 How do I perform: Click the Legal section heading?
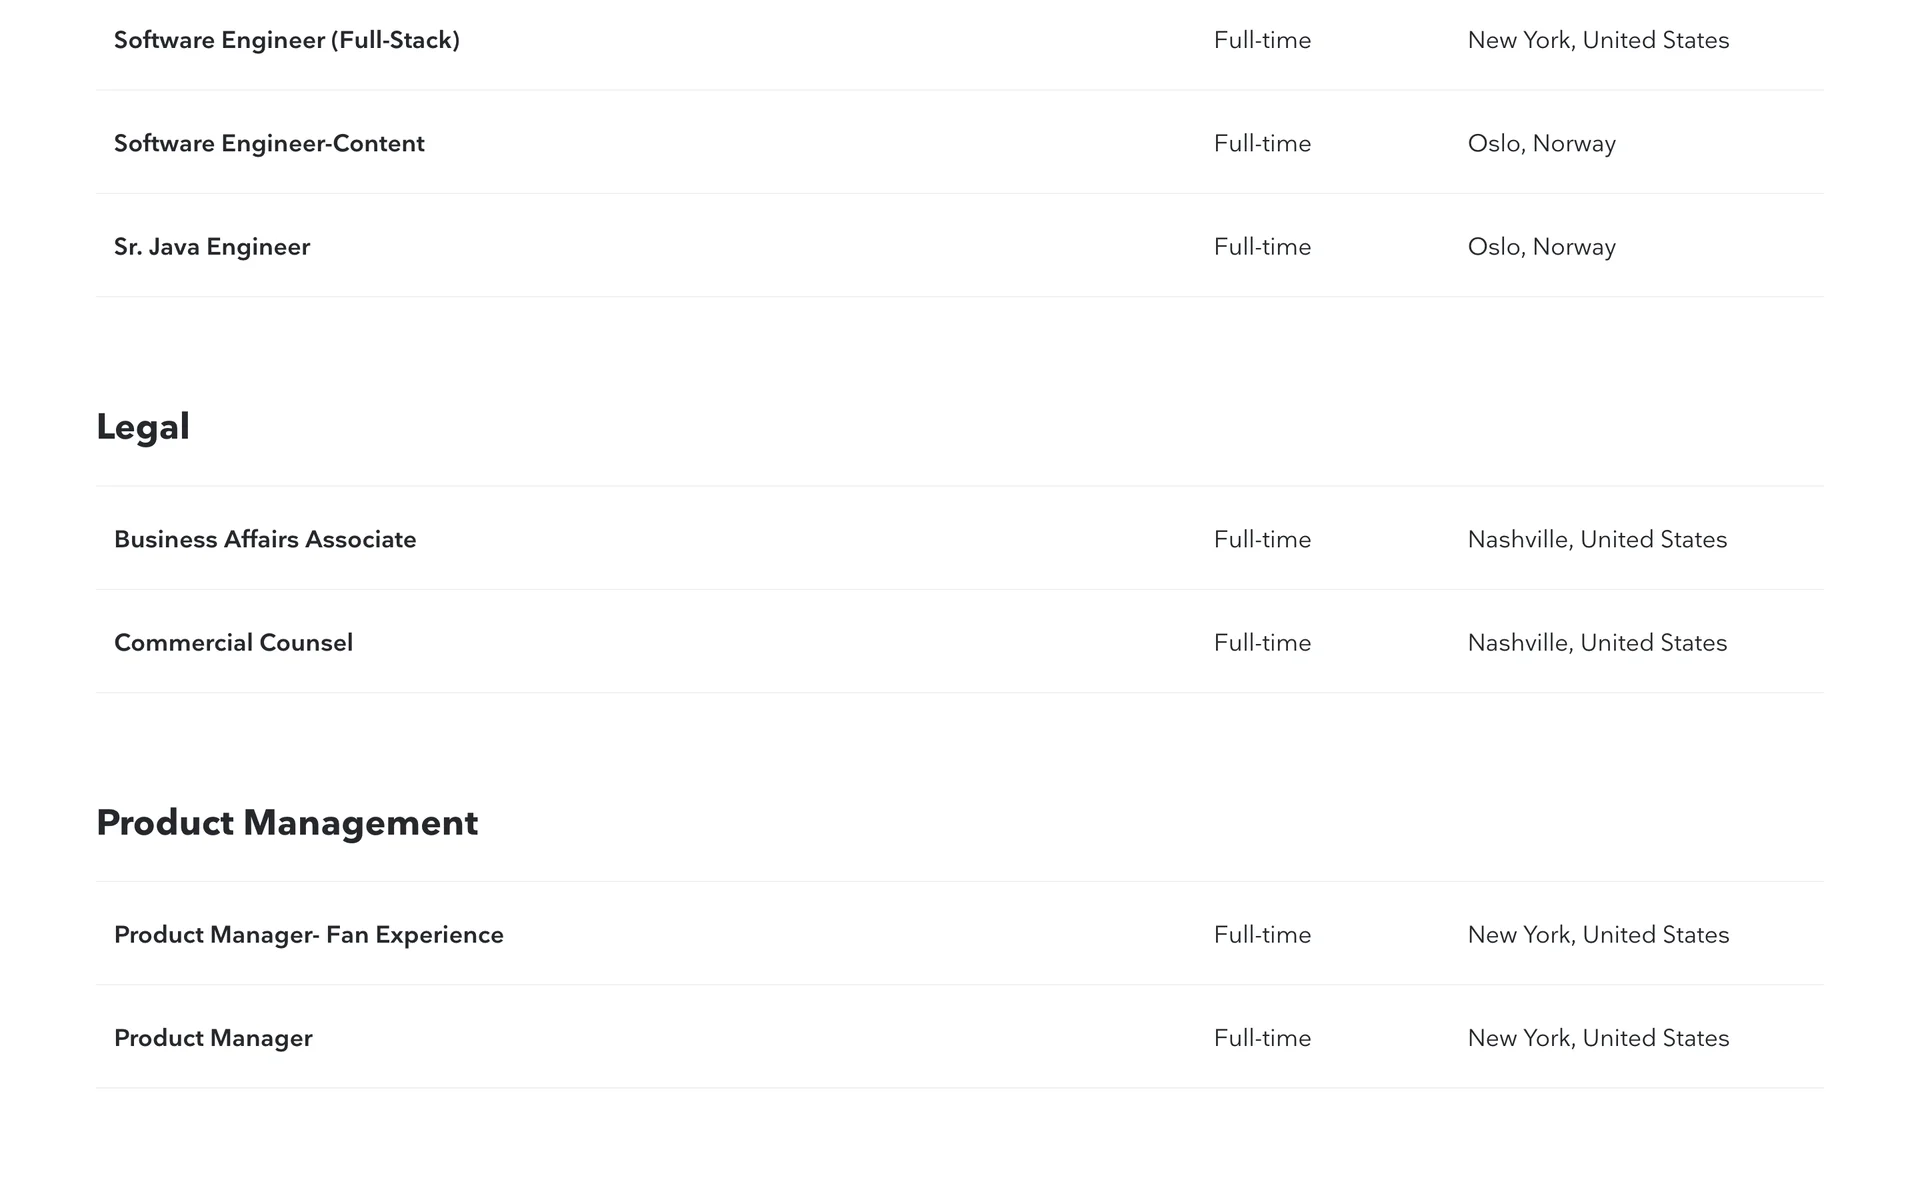tap(143, 427)
